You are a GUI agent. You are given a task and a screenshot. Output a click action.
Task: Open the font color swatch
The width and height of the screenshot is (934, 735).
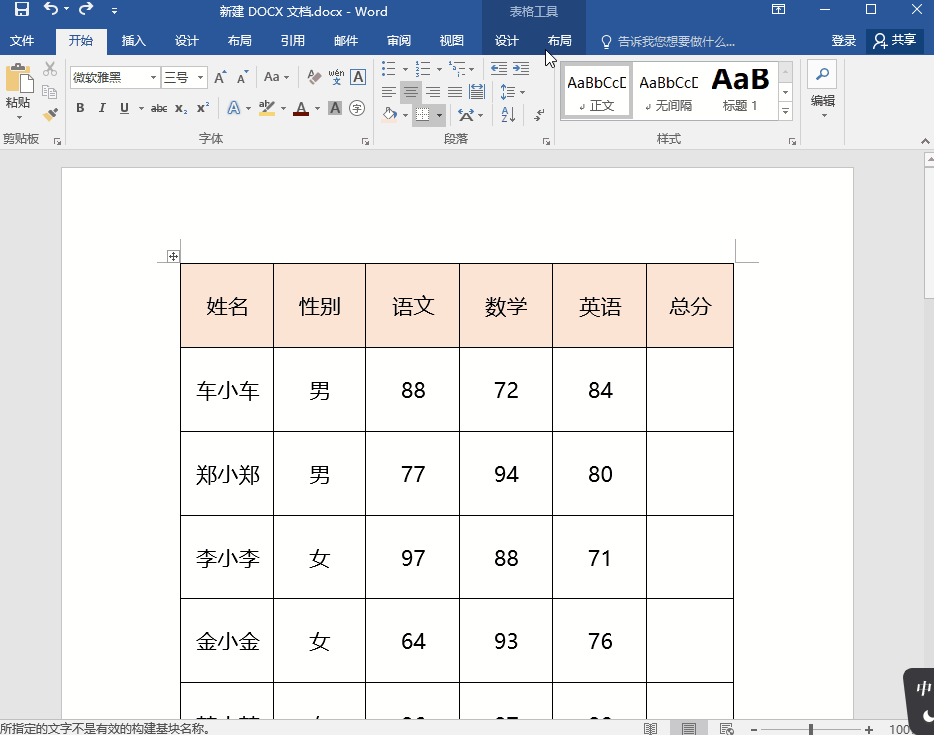coord(301,108)
